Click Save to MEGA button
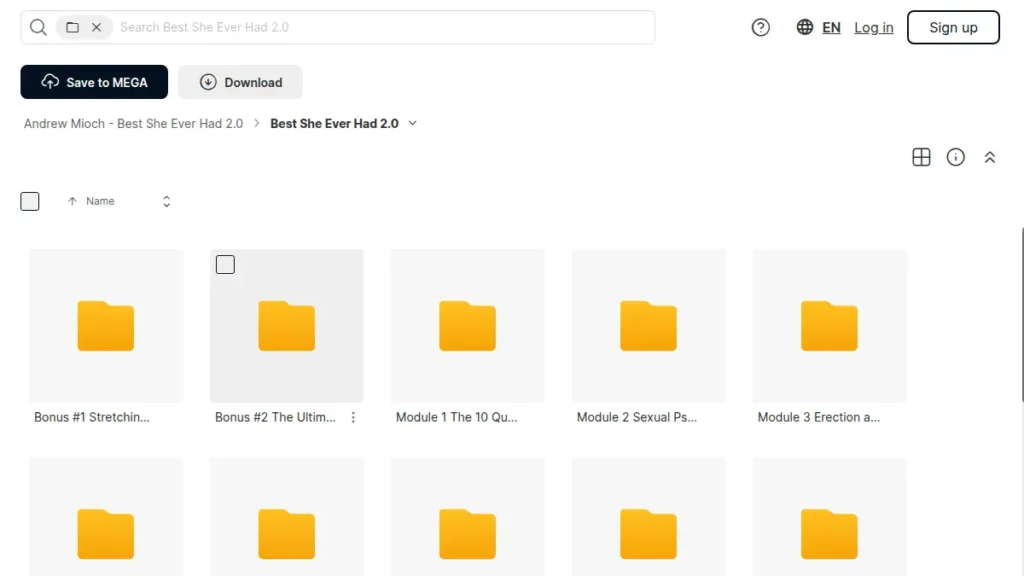The image size is (1024, 576). (x=94, y=82)
